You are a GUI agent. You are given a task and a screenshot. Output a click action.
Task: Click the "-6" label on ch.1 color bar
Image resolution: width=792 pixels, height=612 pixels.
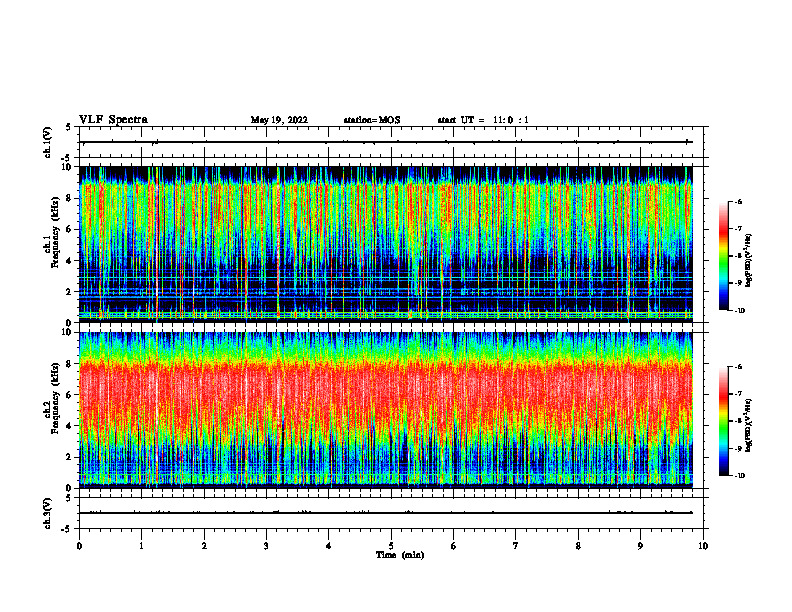(x=739, y=201)
